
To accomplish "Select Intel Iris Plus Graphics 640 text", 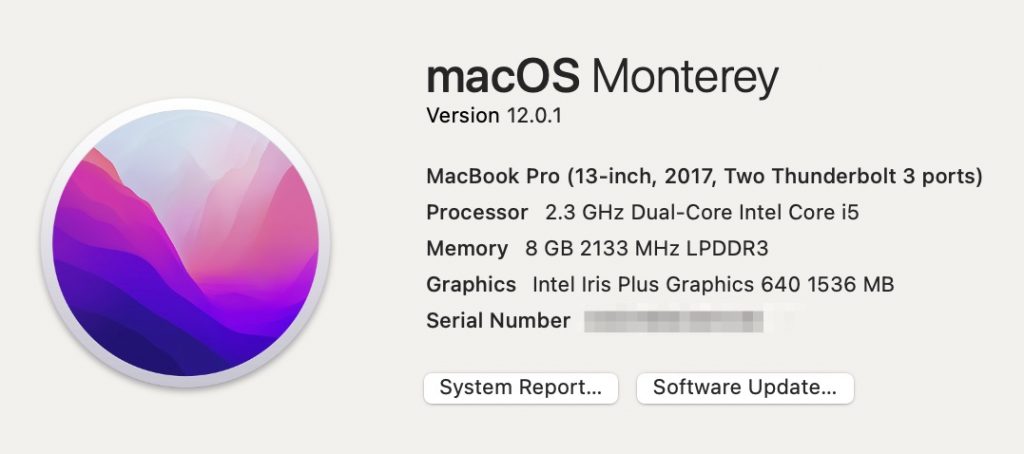I will (x=662, y=285).
